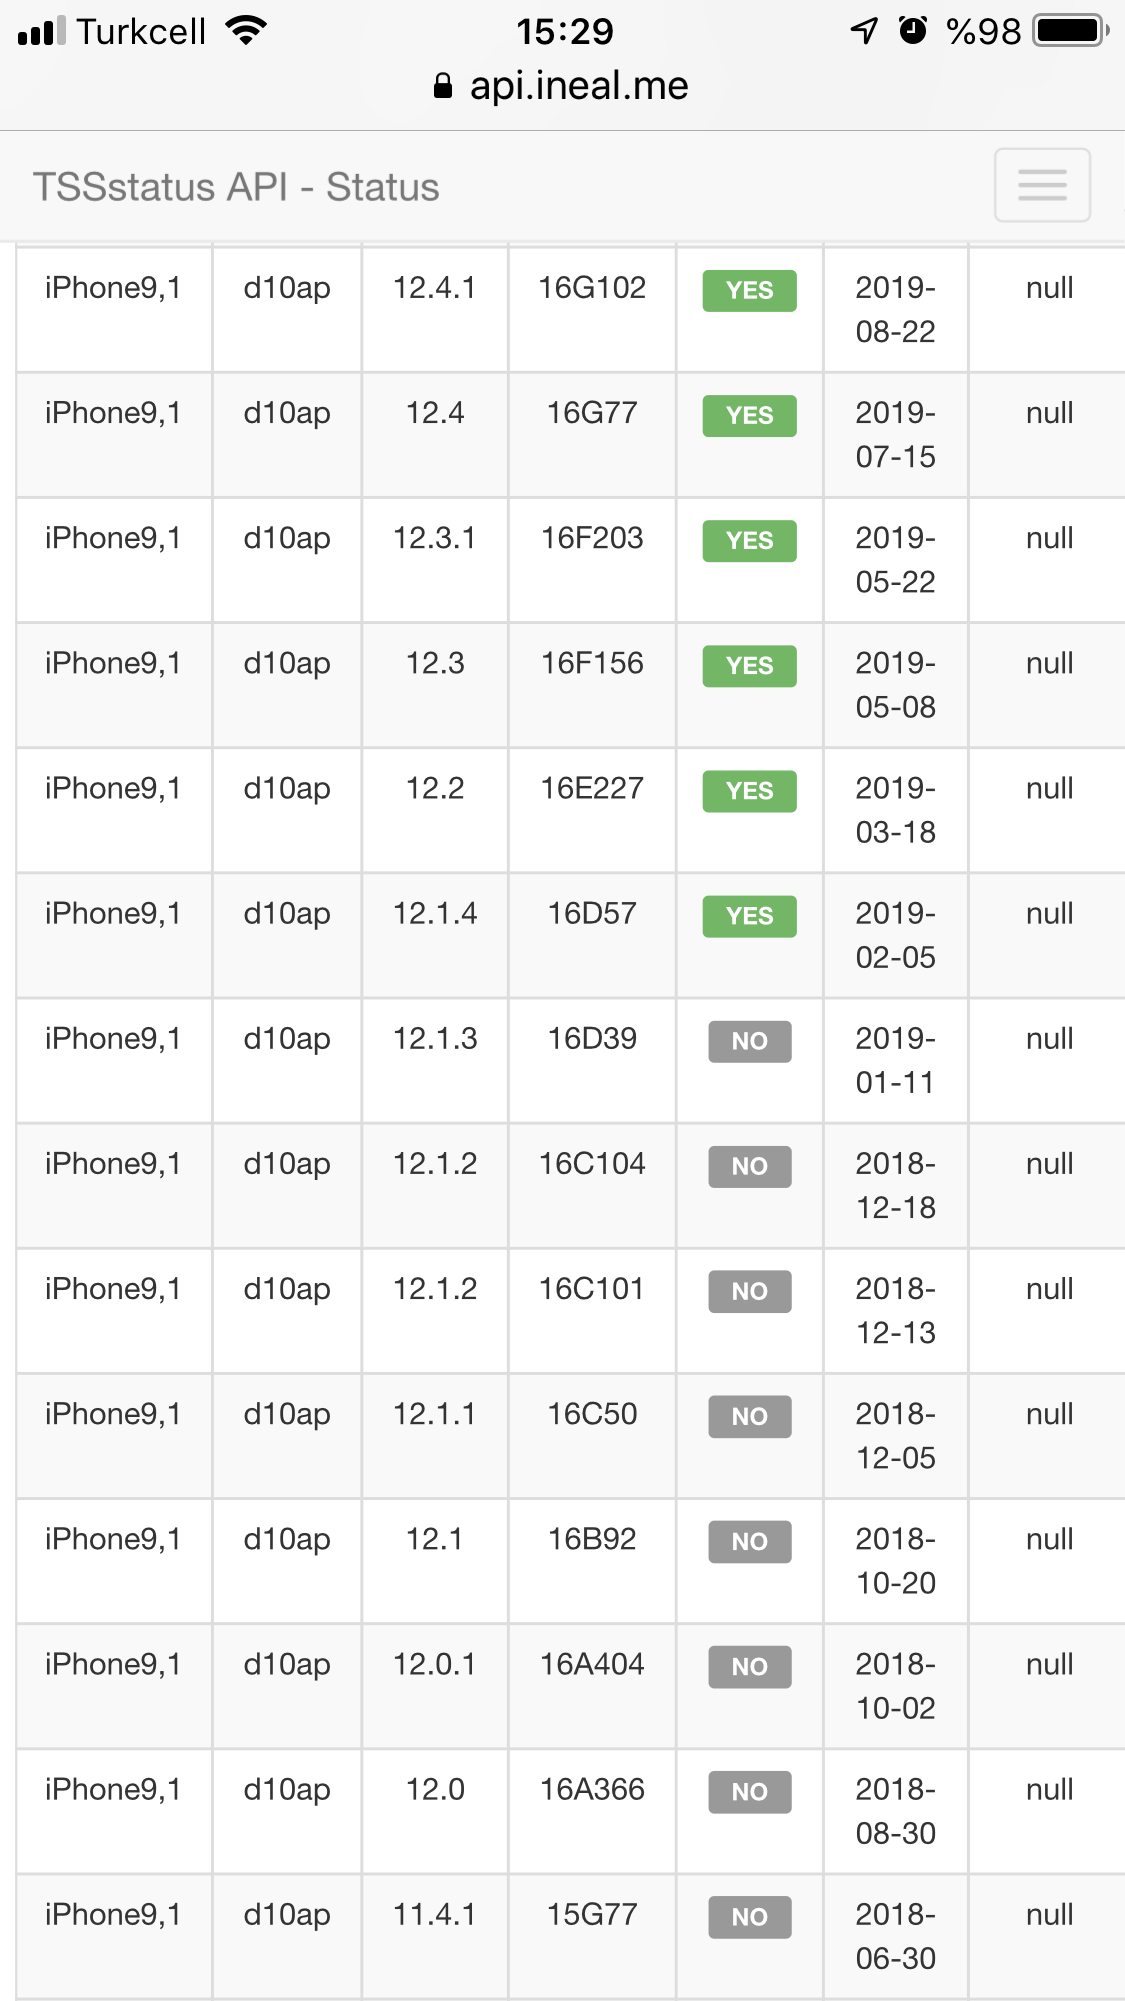Click the YES badge for 12.1.4
The image size is (1125, 2001).
click(749, 916)
